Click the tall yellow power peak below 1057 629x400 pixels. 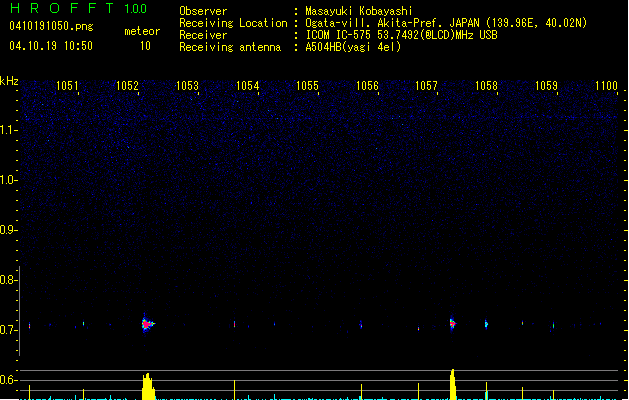coord(453,385)
